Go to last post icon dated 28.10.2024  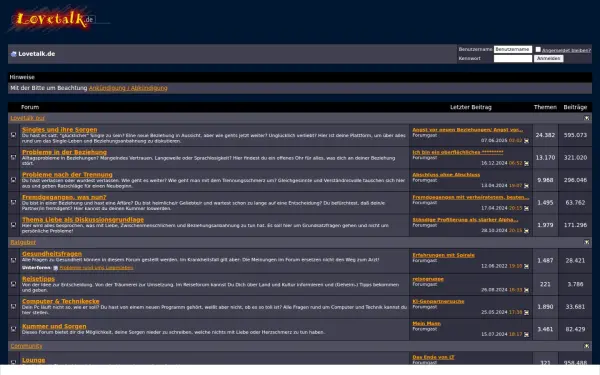[527, 231]
